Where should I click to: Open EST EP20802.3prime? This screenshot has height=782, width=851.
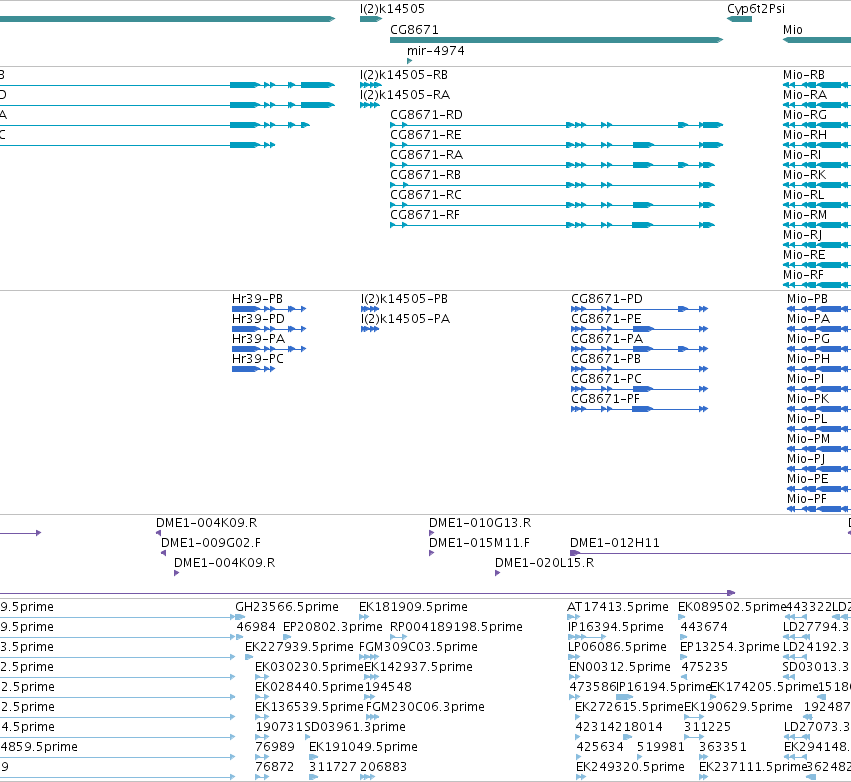point(333,627)
